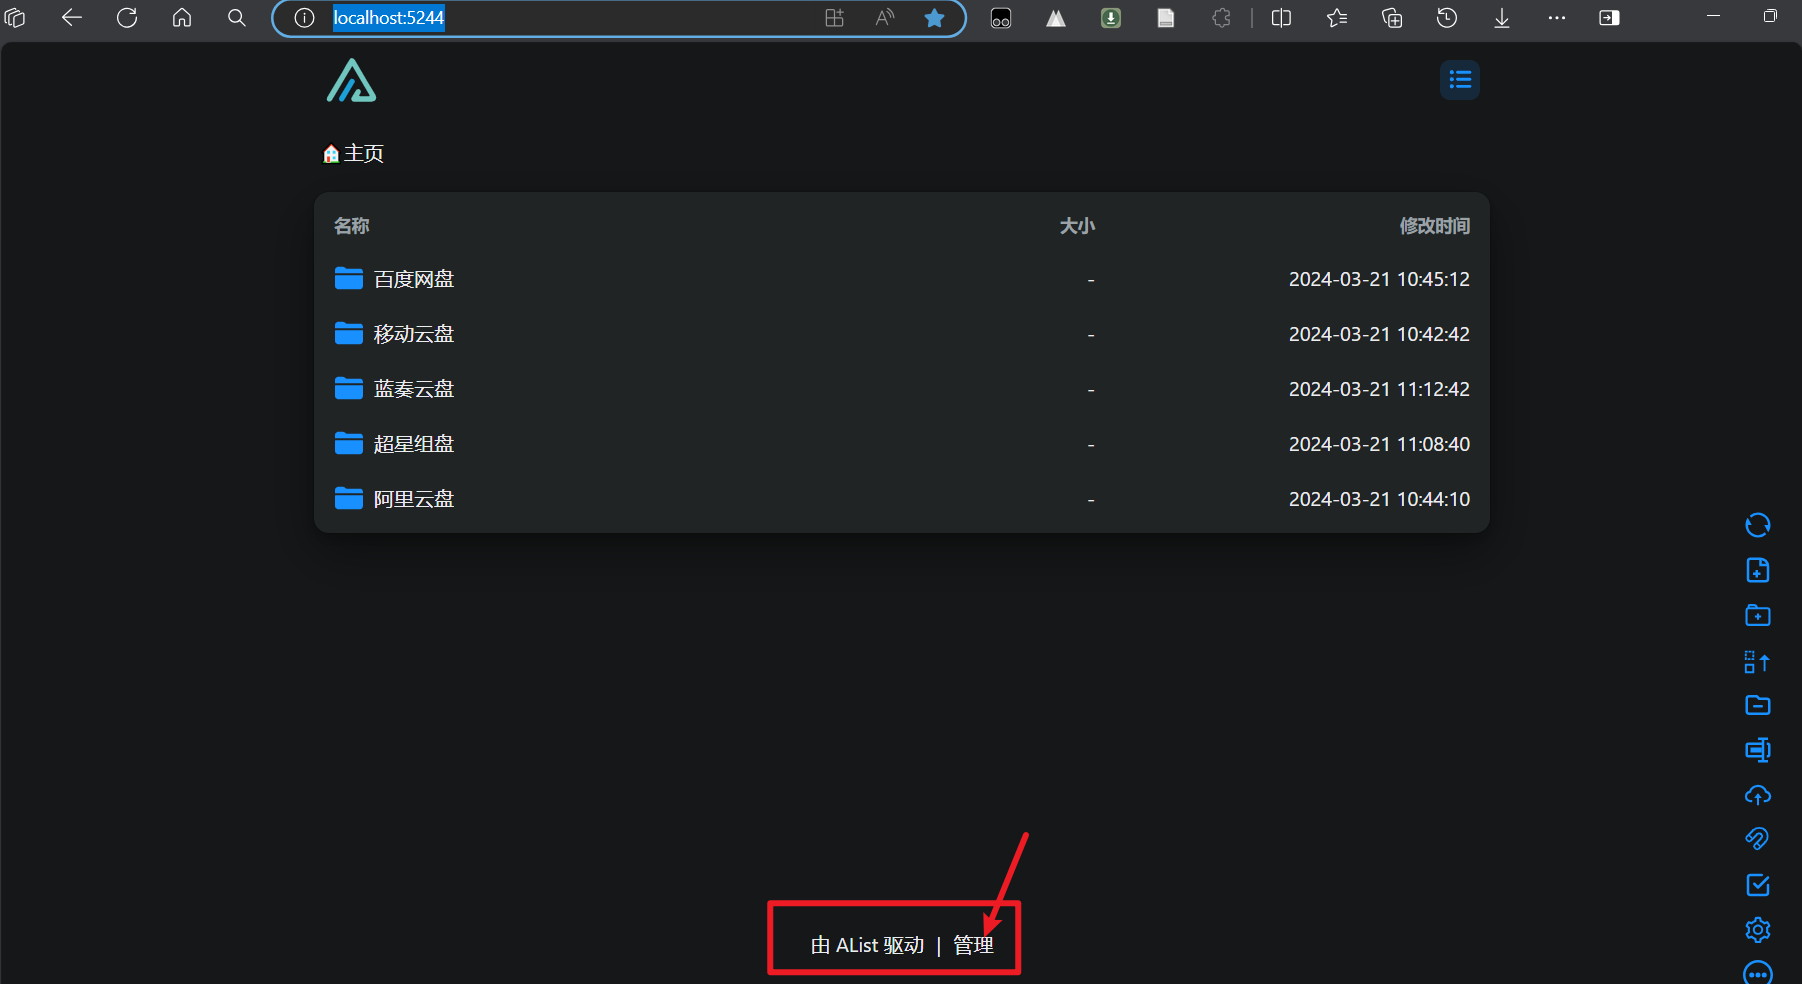1802x984 pixels.
Task: Click the more options ellipsis circle icon
Action: tap(1758, 974)
